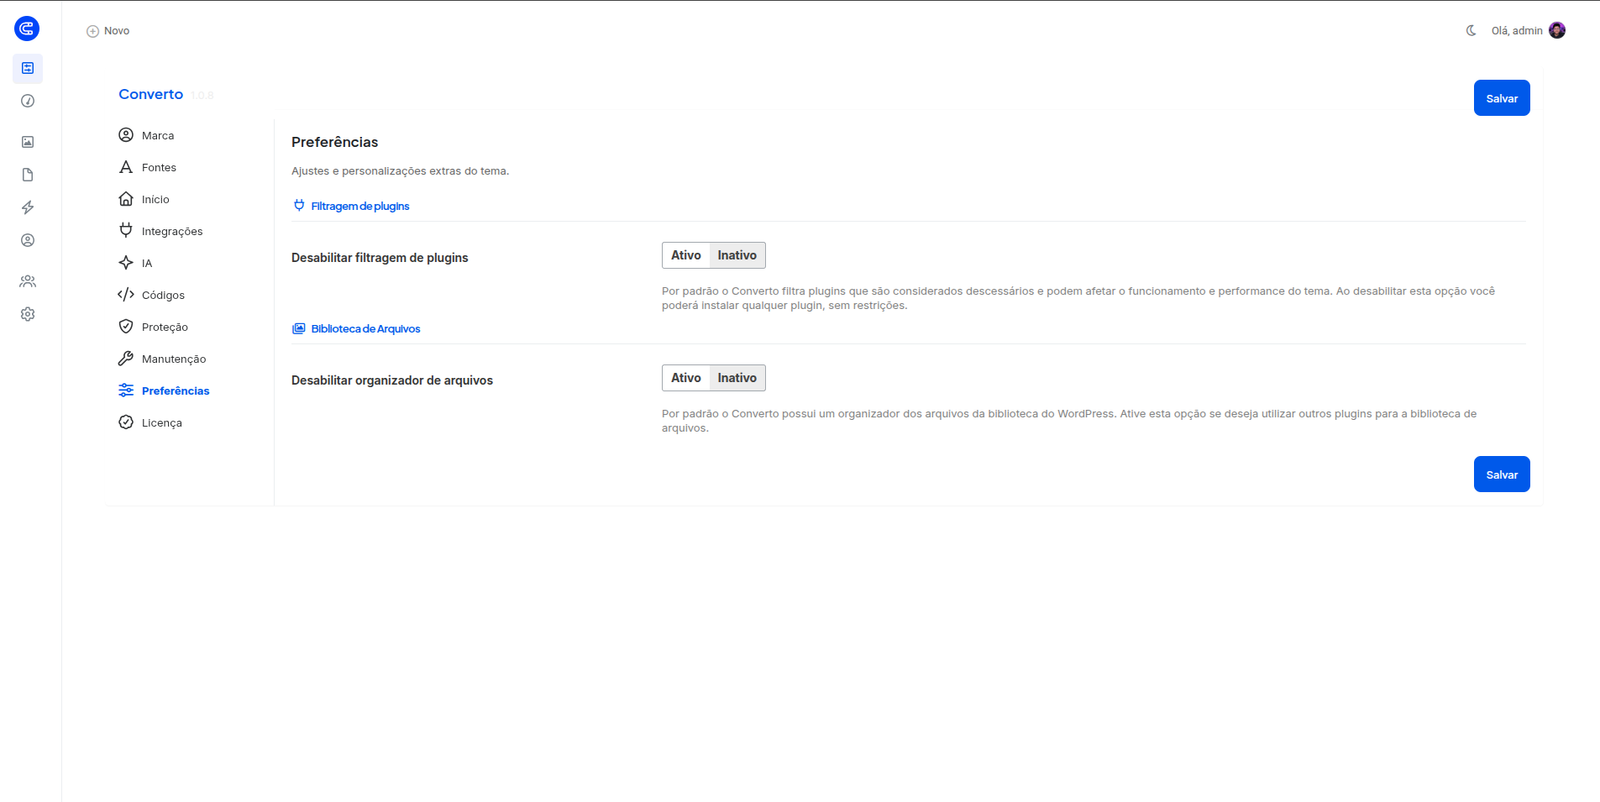Click the plus icon next to Novo
Viewport: 1600px width, 802px height.
[93, 31]
